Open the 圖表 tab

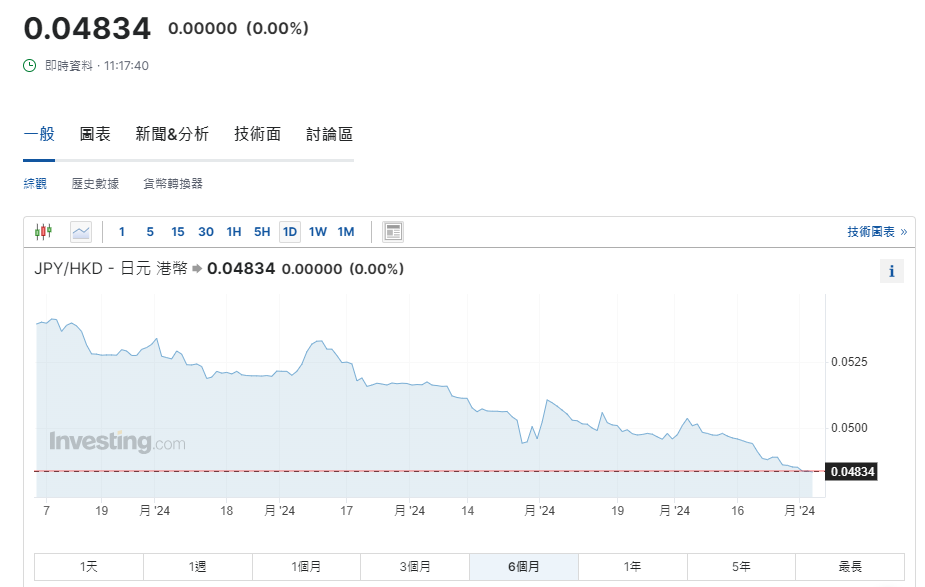point(95,134)
